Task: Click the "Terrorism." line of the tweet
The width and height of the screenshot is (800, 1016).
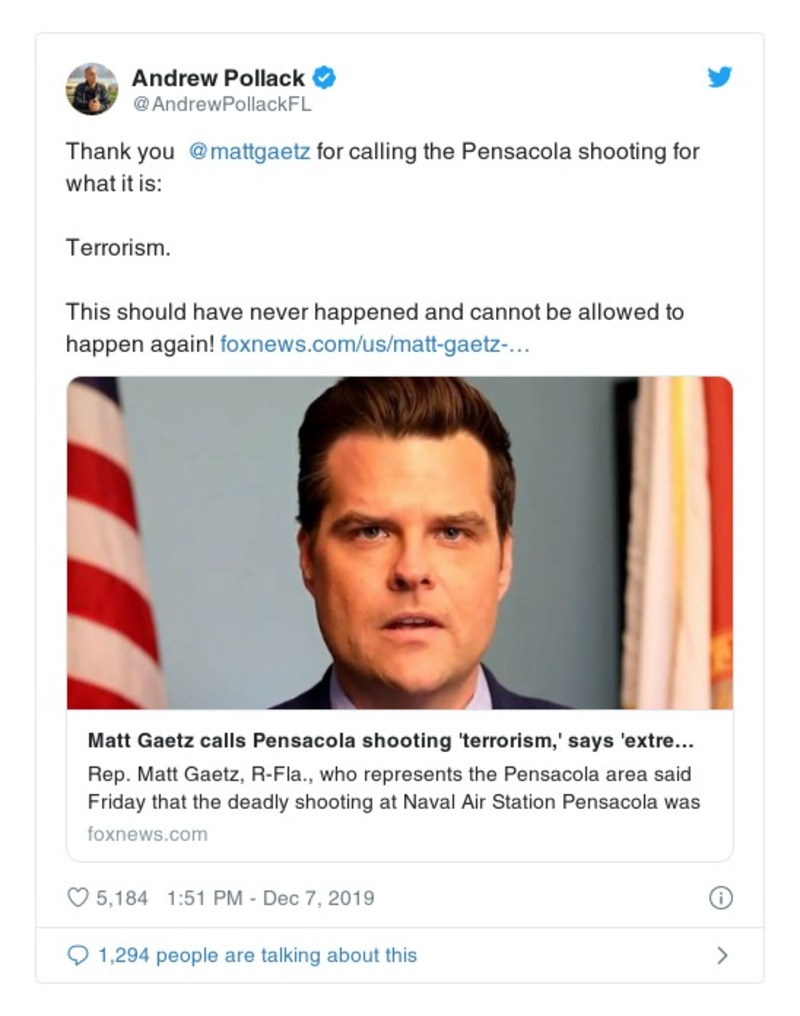Action: coord(118,248)
